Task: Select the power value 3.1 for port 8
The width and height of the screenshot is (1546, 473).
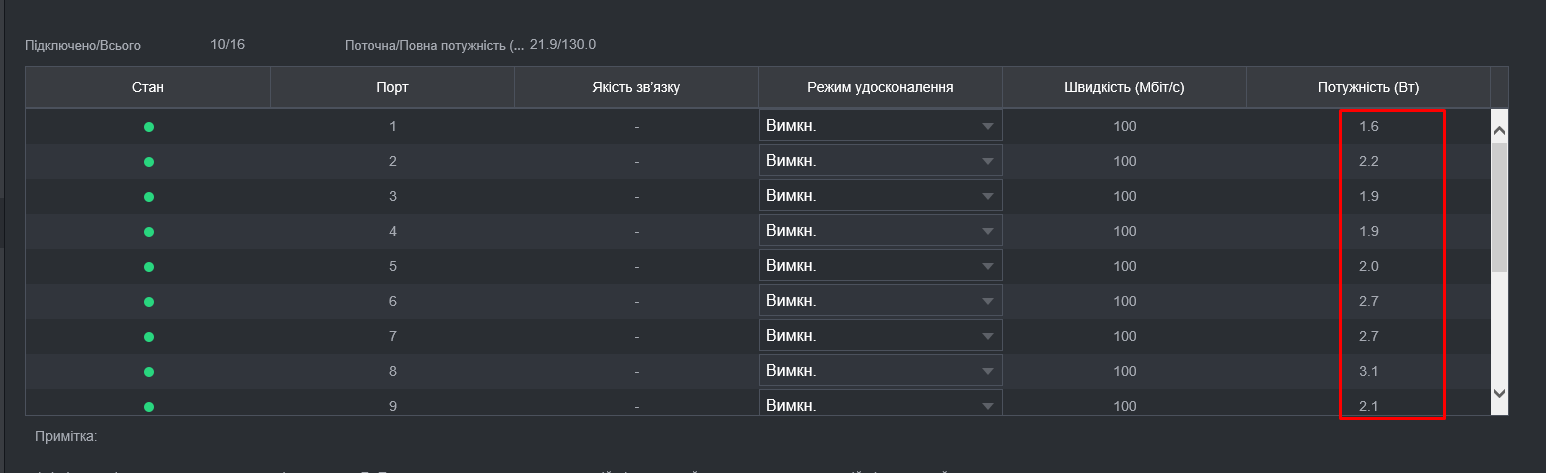Action: (x=1369, y=372)
